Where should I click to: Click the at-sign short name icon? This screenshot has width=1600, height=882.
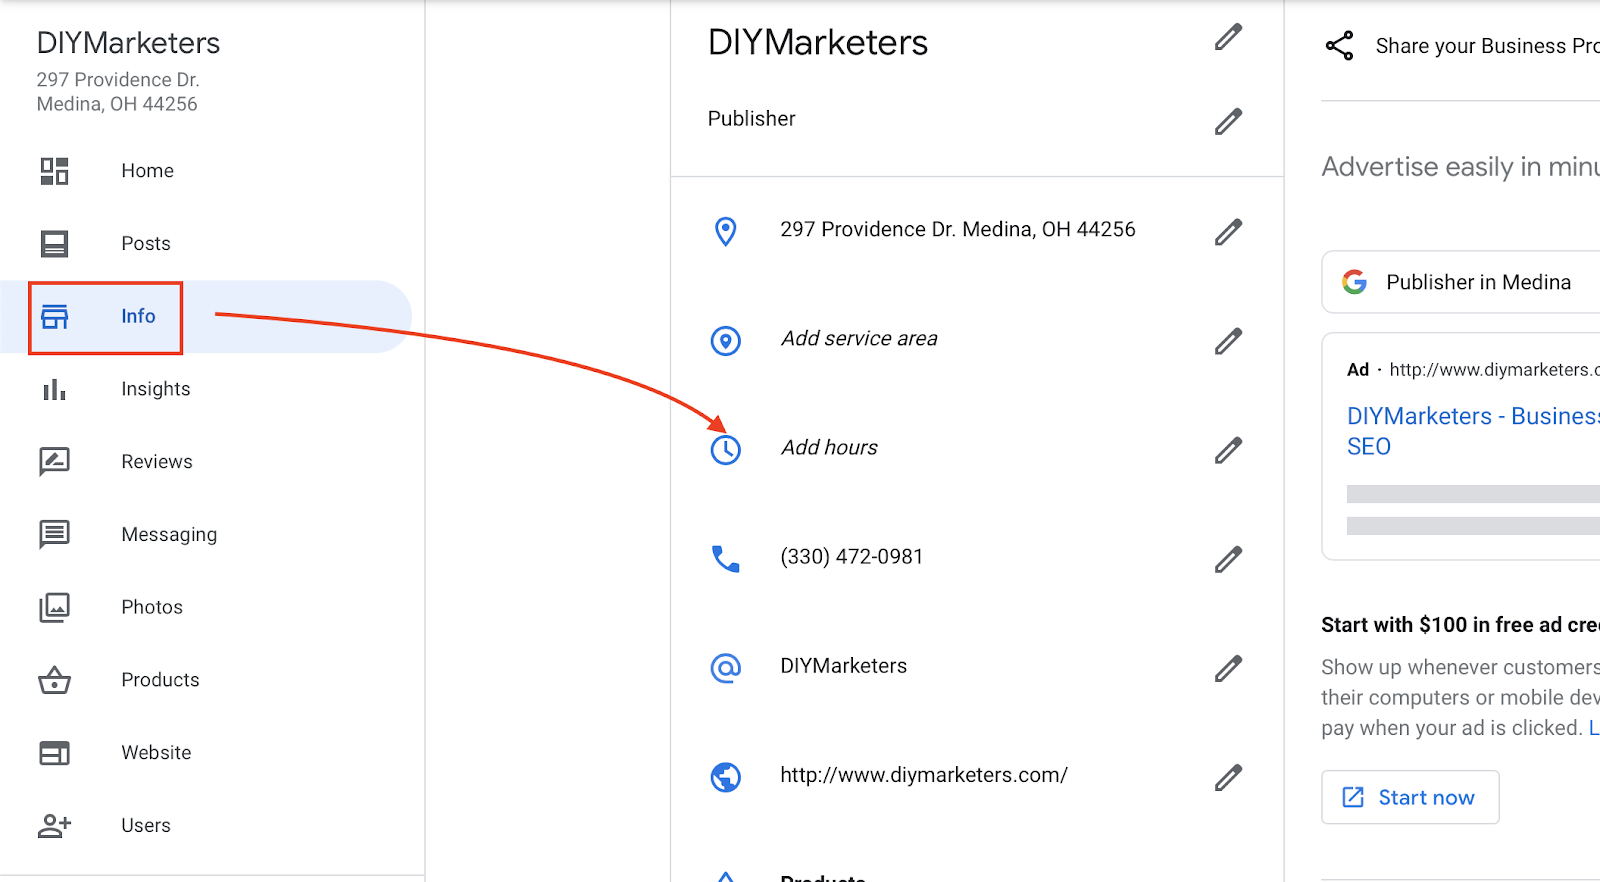[x=726, y=668]
